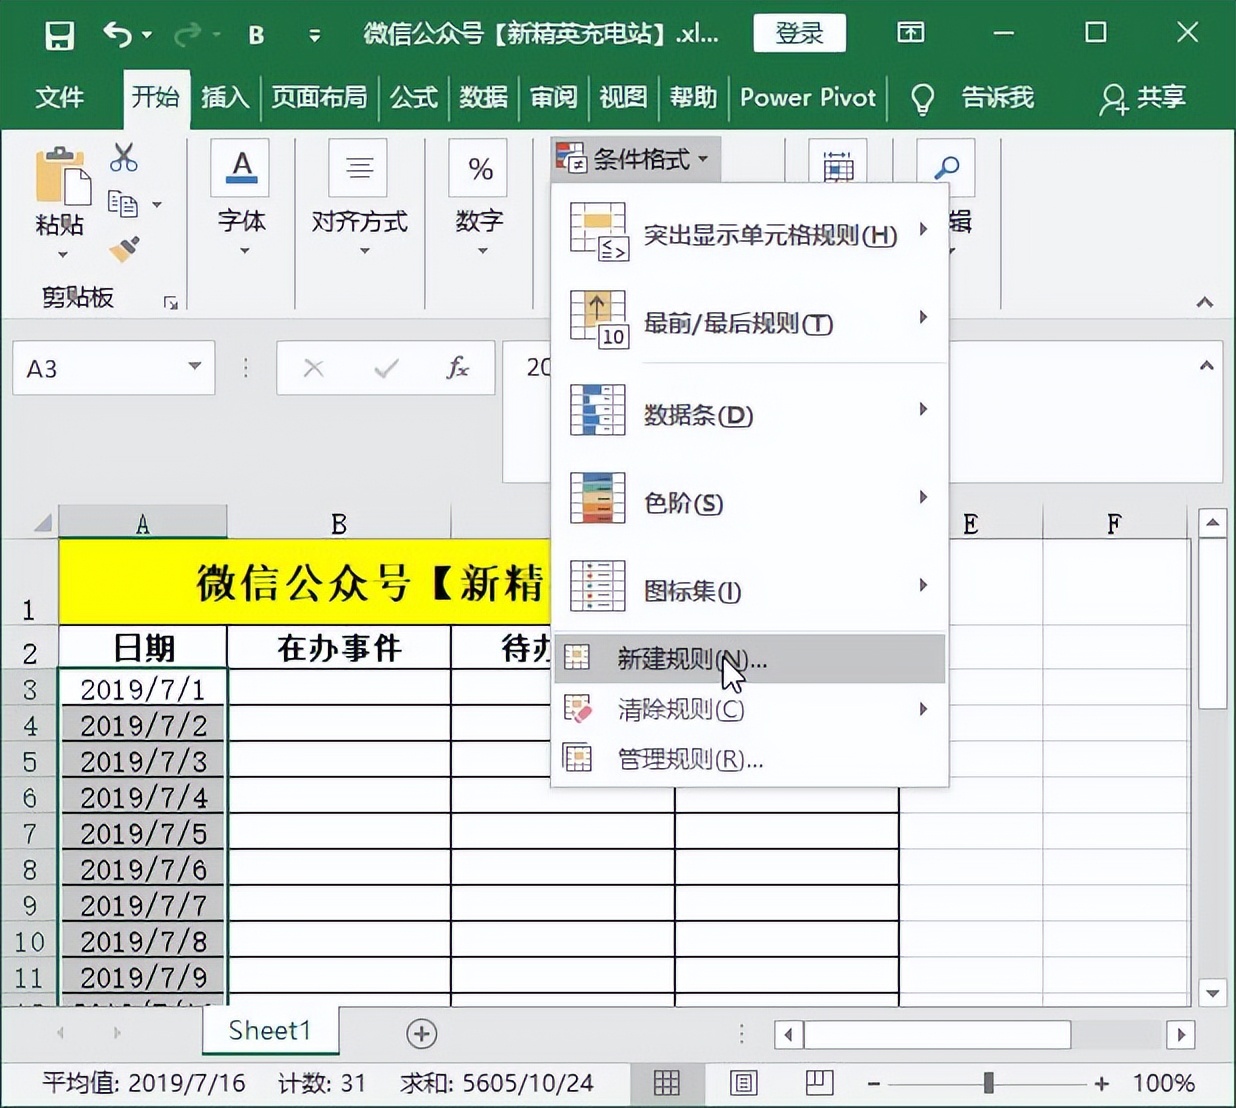Open 色阶 color scales submenu
This screenshot has height=1108, width=1236.
(x=749, y=500)
